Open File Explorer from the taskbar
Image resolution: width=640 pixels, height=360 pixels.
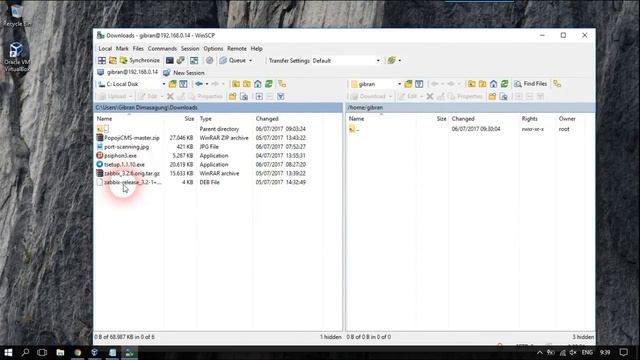click(60, 352)
